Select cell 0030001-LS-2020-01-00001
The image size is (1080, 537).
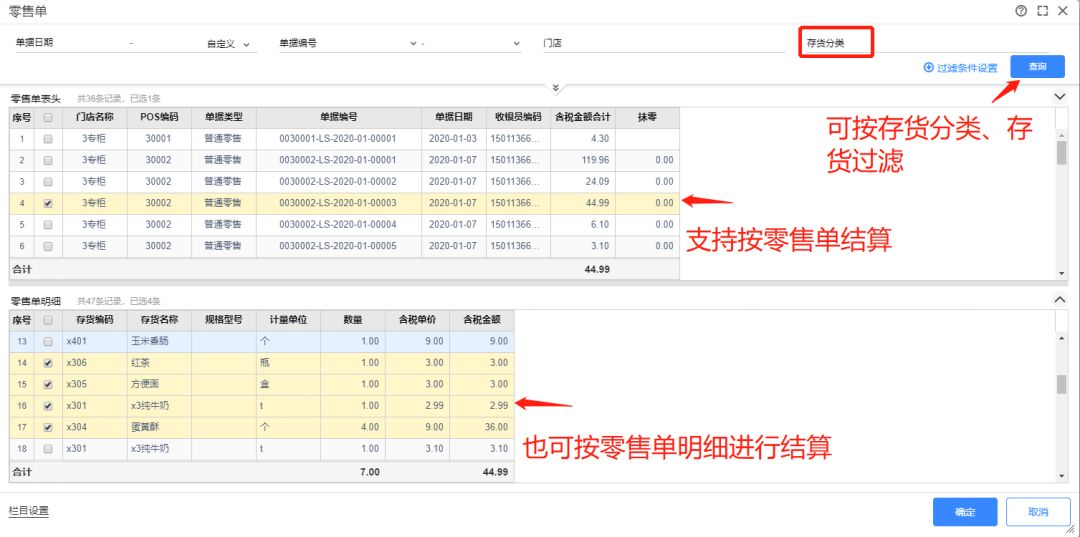point(338,139)
